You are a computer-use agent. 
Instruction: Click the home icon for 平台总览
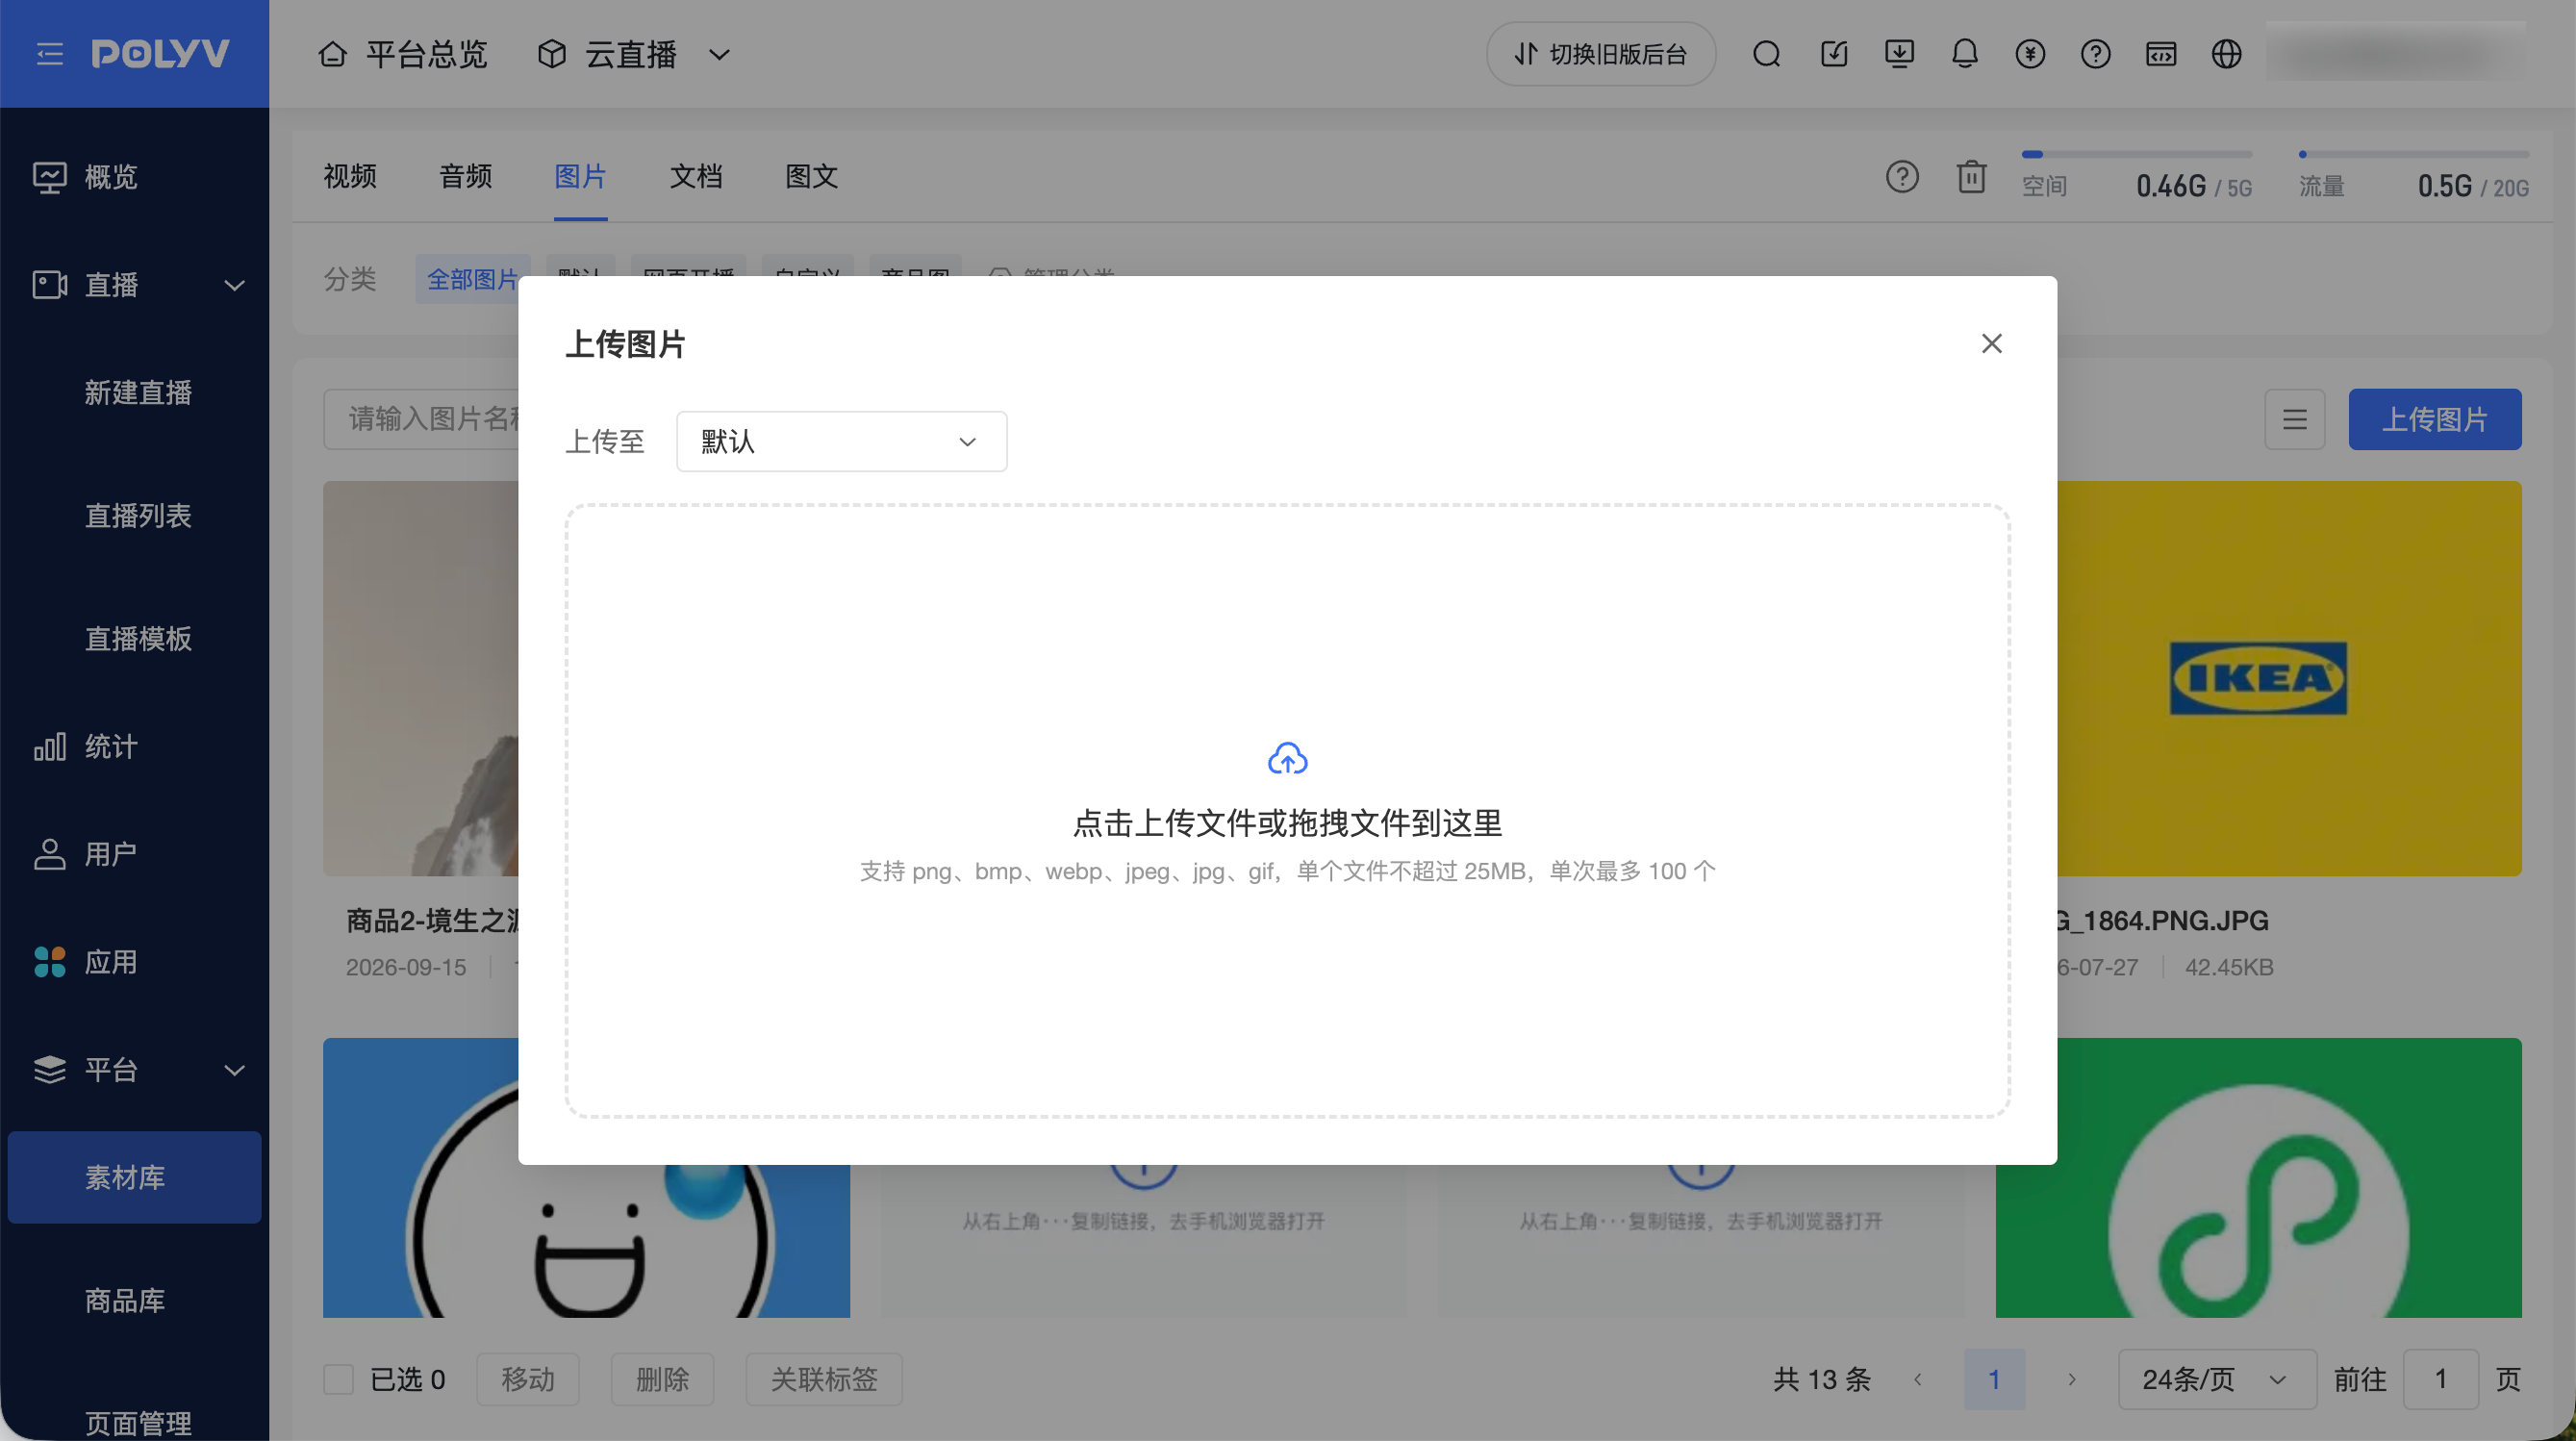(333, 54)
